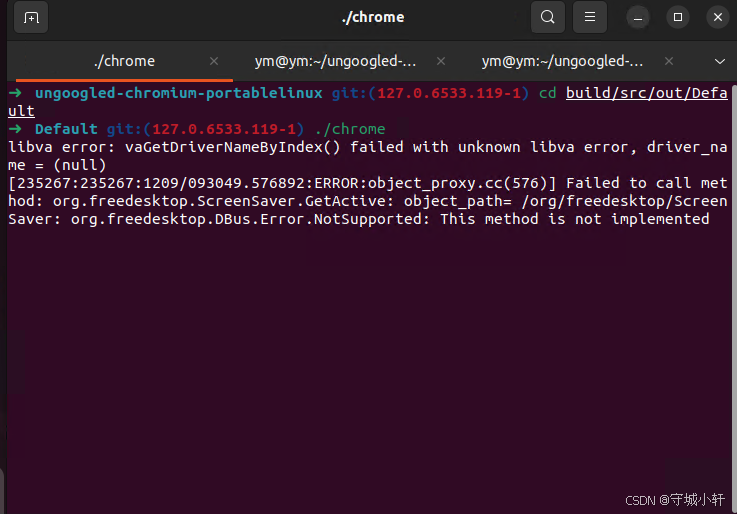737x514 pixels.
Task: Close the terminal window
Action: (x=718, y=17)
